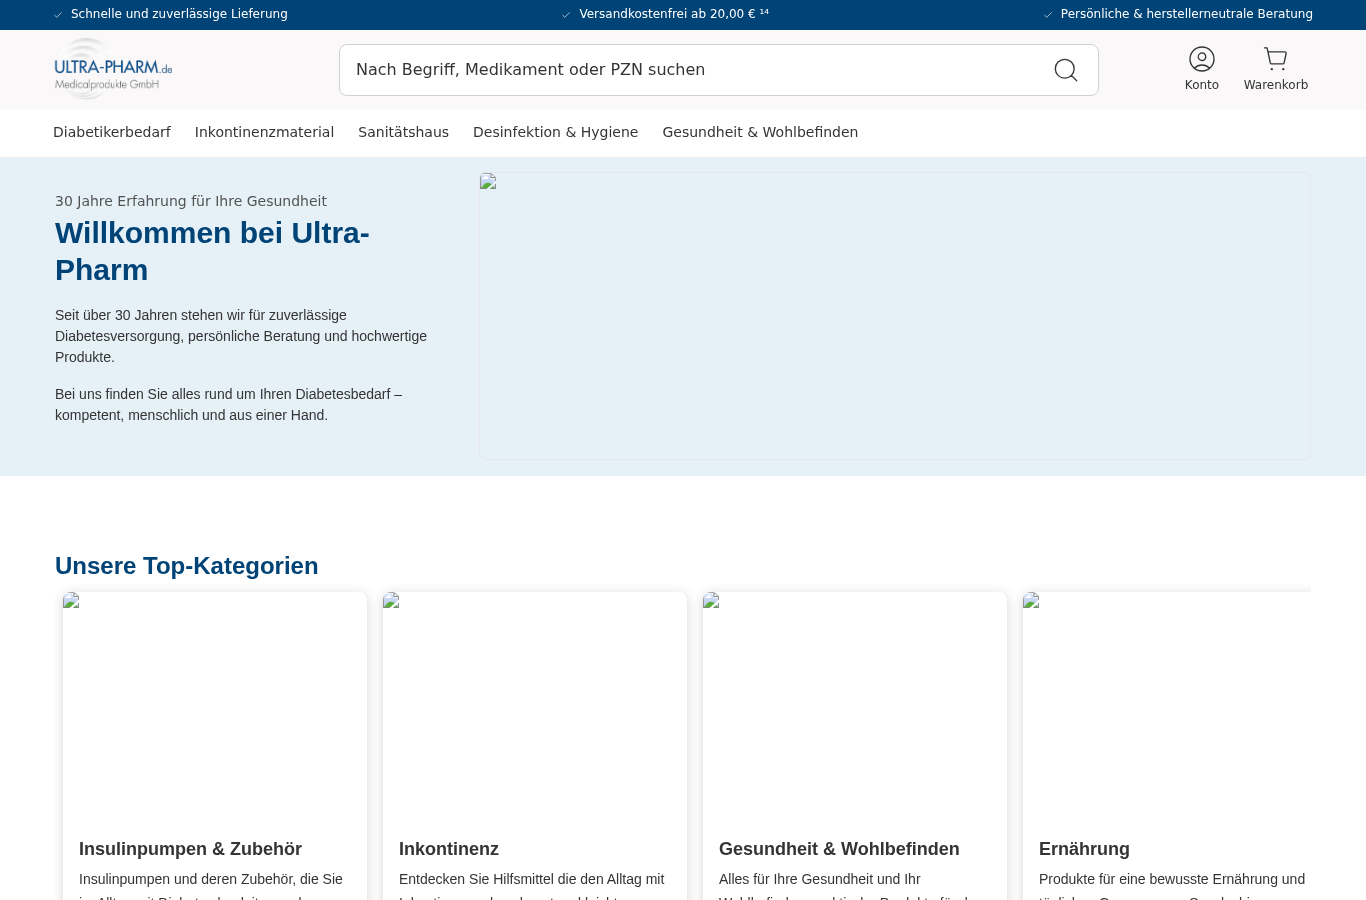The image size is (1366, 900).
Task: Open Desinfektion & Hygiene category
Action: pos(555,132)
